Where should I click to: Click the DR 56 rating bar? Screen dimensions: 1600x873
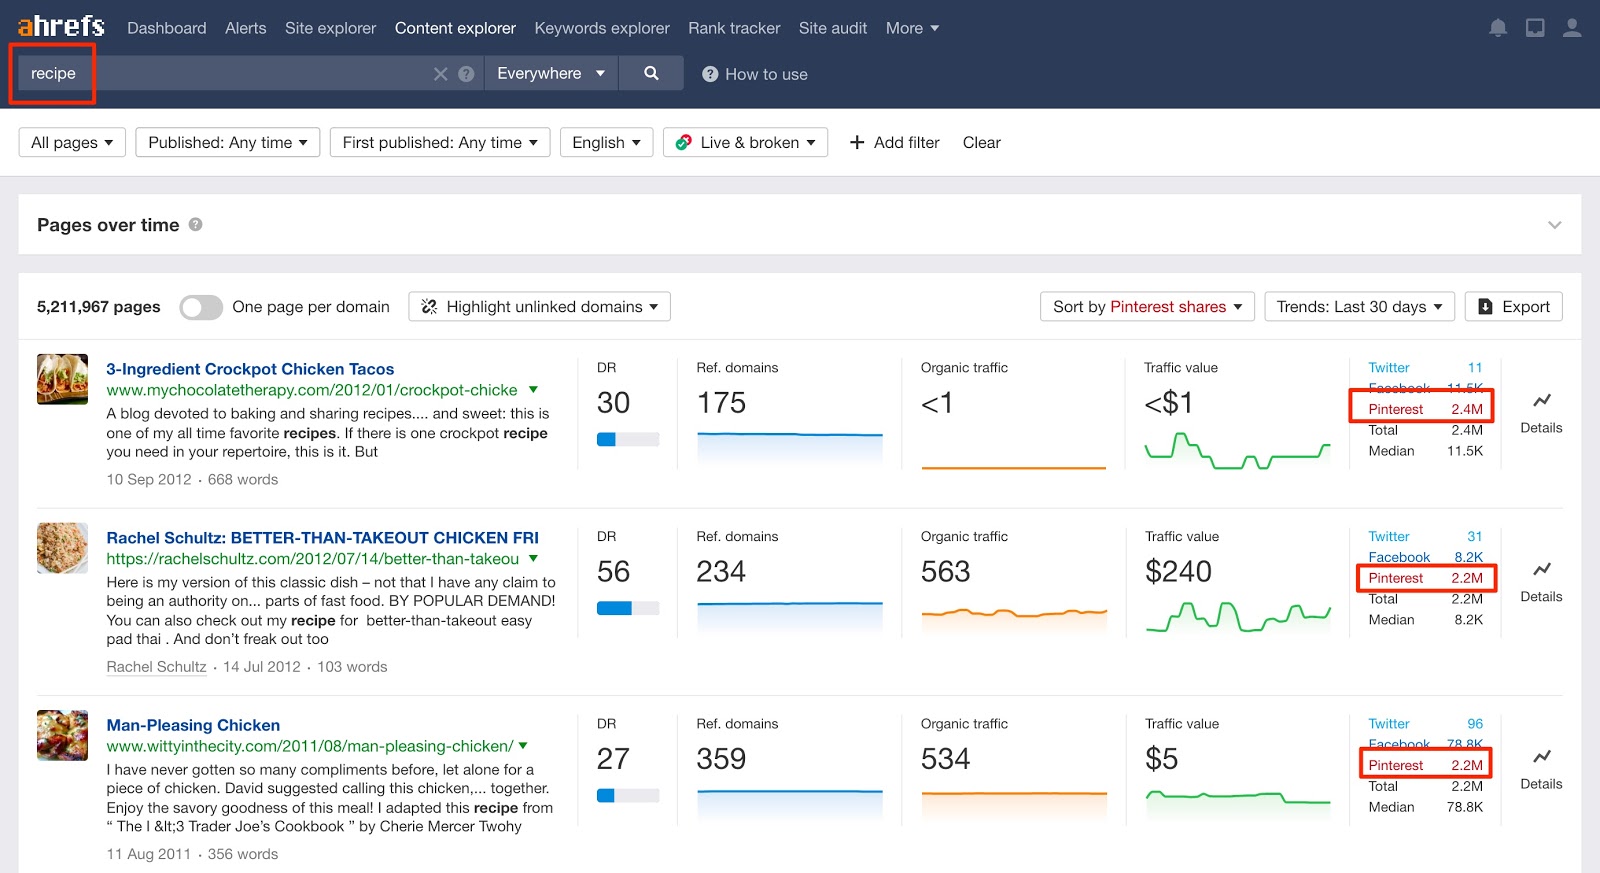(x=628, y=608)
